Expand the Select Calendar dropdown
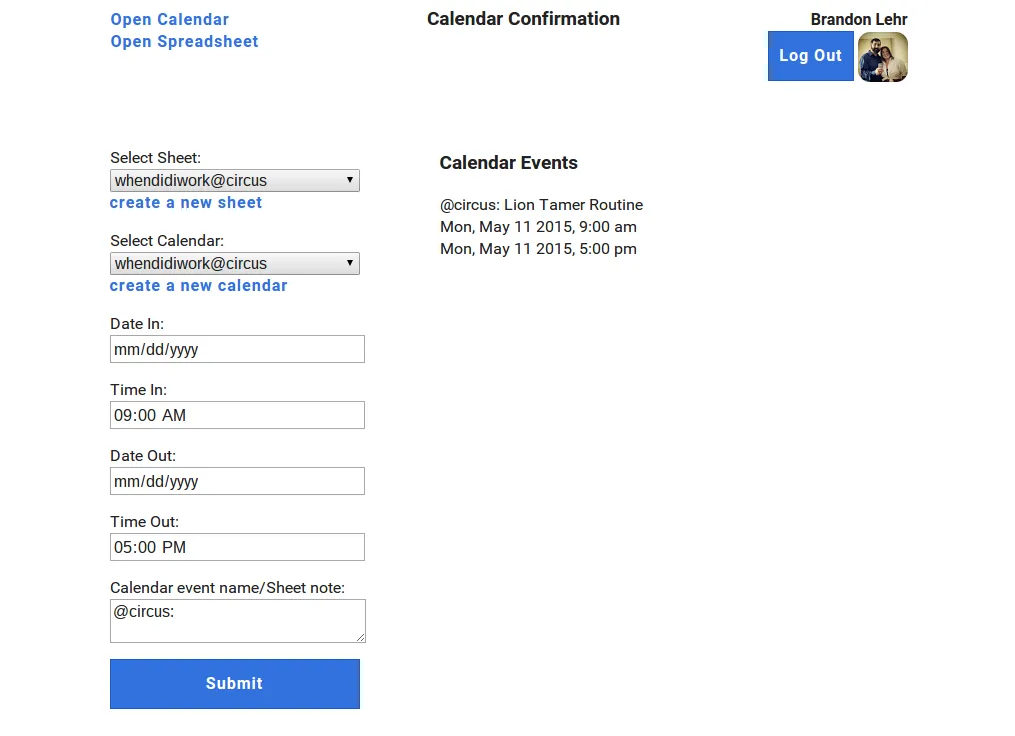1015x736 pixels. pyautogui.click(x=234, y=264)
